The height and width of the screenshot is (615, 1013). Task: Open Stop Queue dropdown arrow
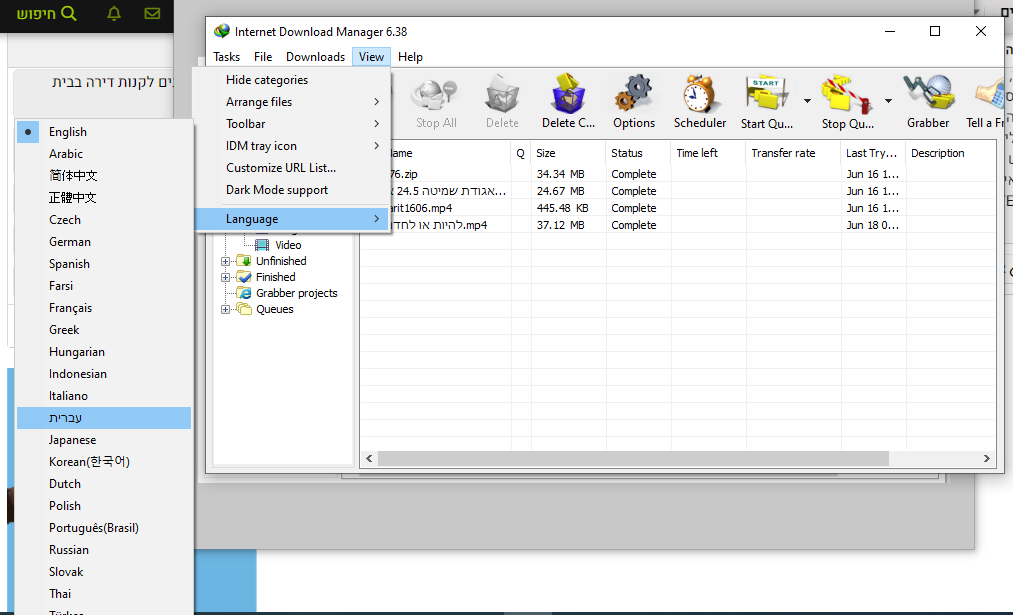point(888,101)
